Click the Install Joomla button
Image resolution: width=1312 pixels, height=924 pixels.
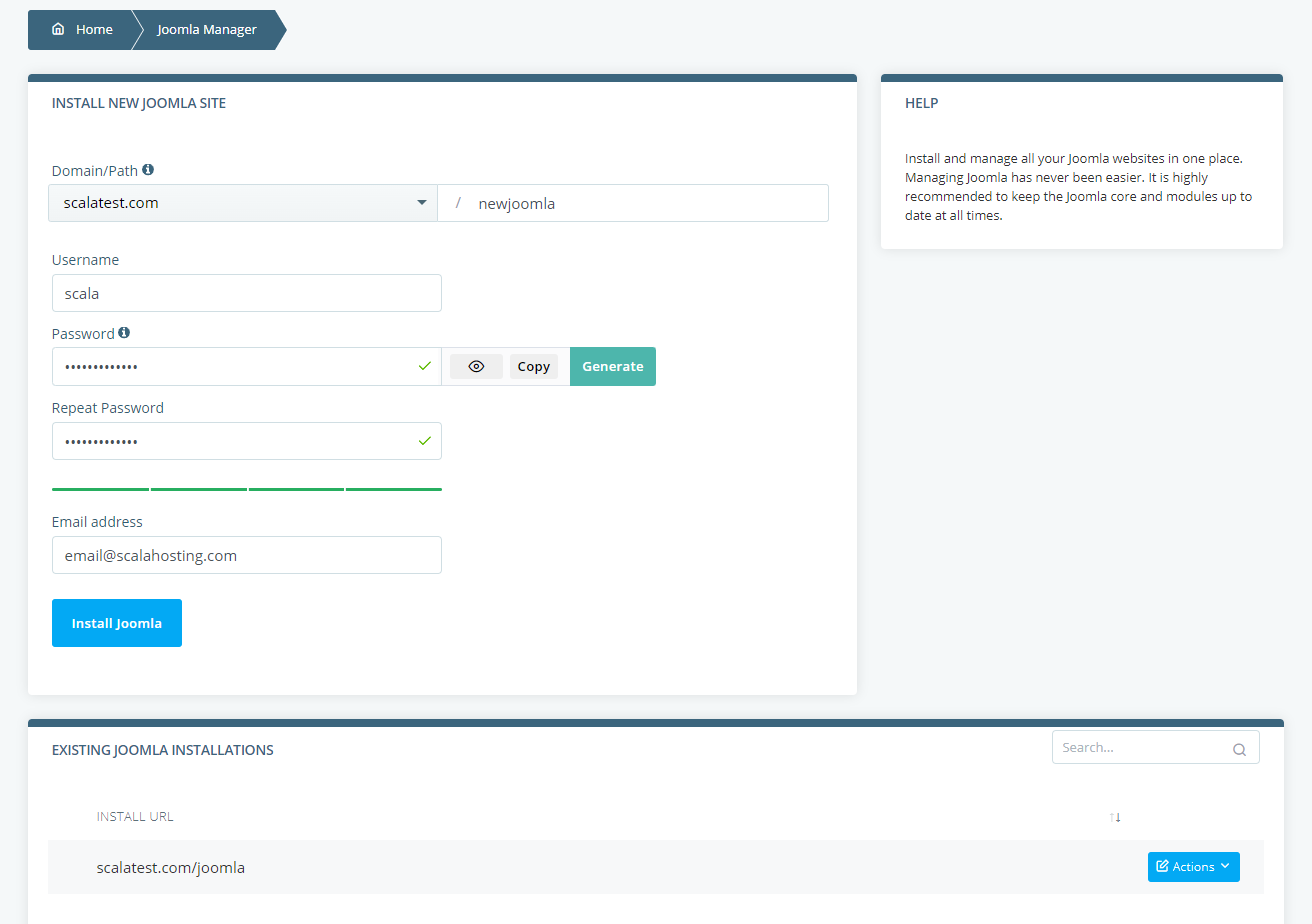(117, 623)
